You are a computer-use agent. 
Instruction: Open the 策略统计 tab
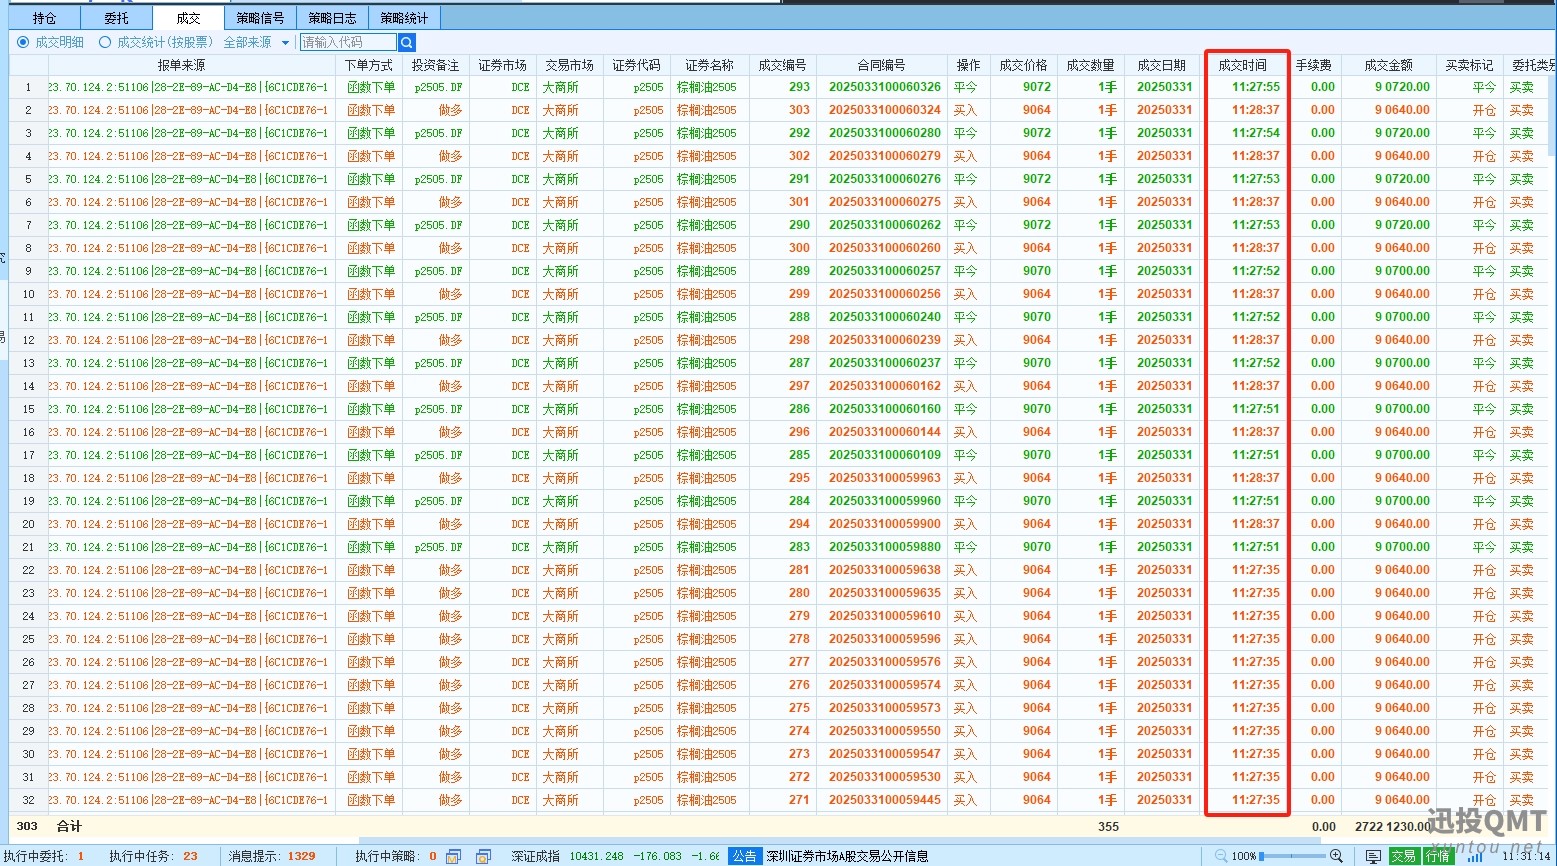(x=404, y=18)
